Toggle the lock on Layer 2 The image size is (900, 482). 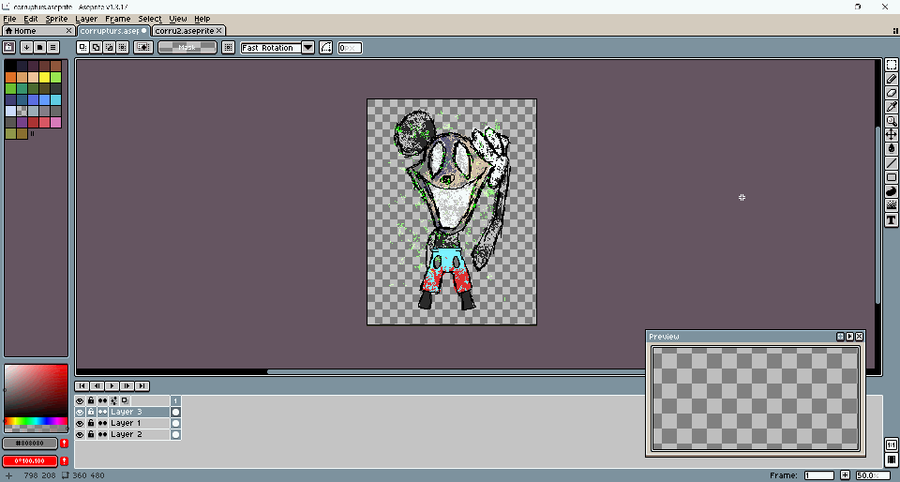coord(91,435)
